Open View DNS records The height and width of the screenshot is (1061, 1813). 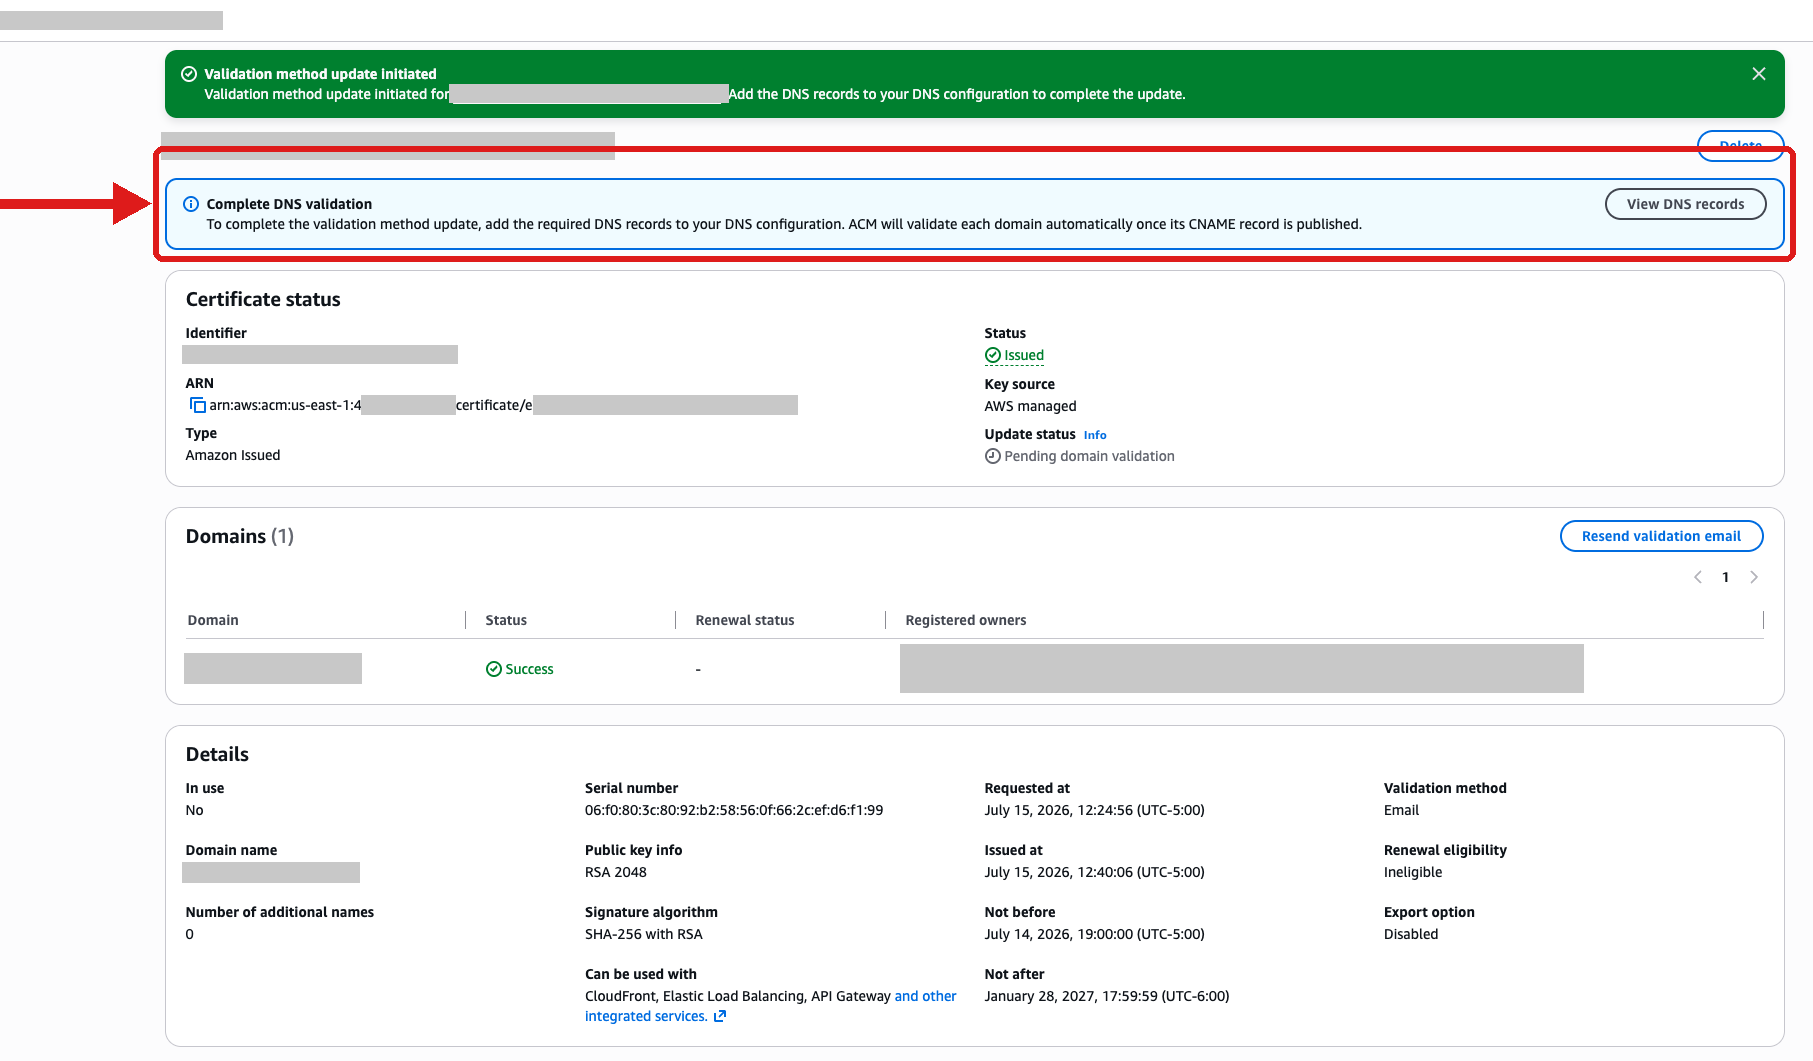[x=1685, y=204]
